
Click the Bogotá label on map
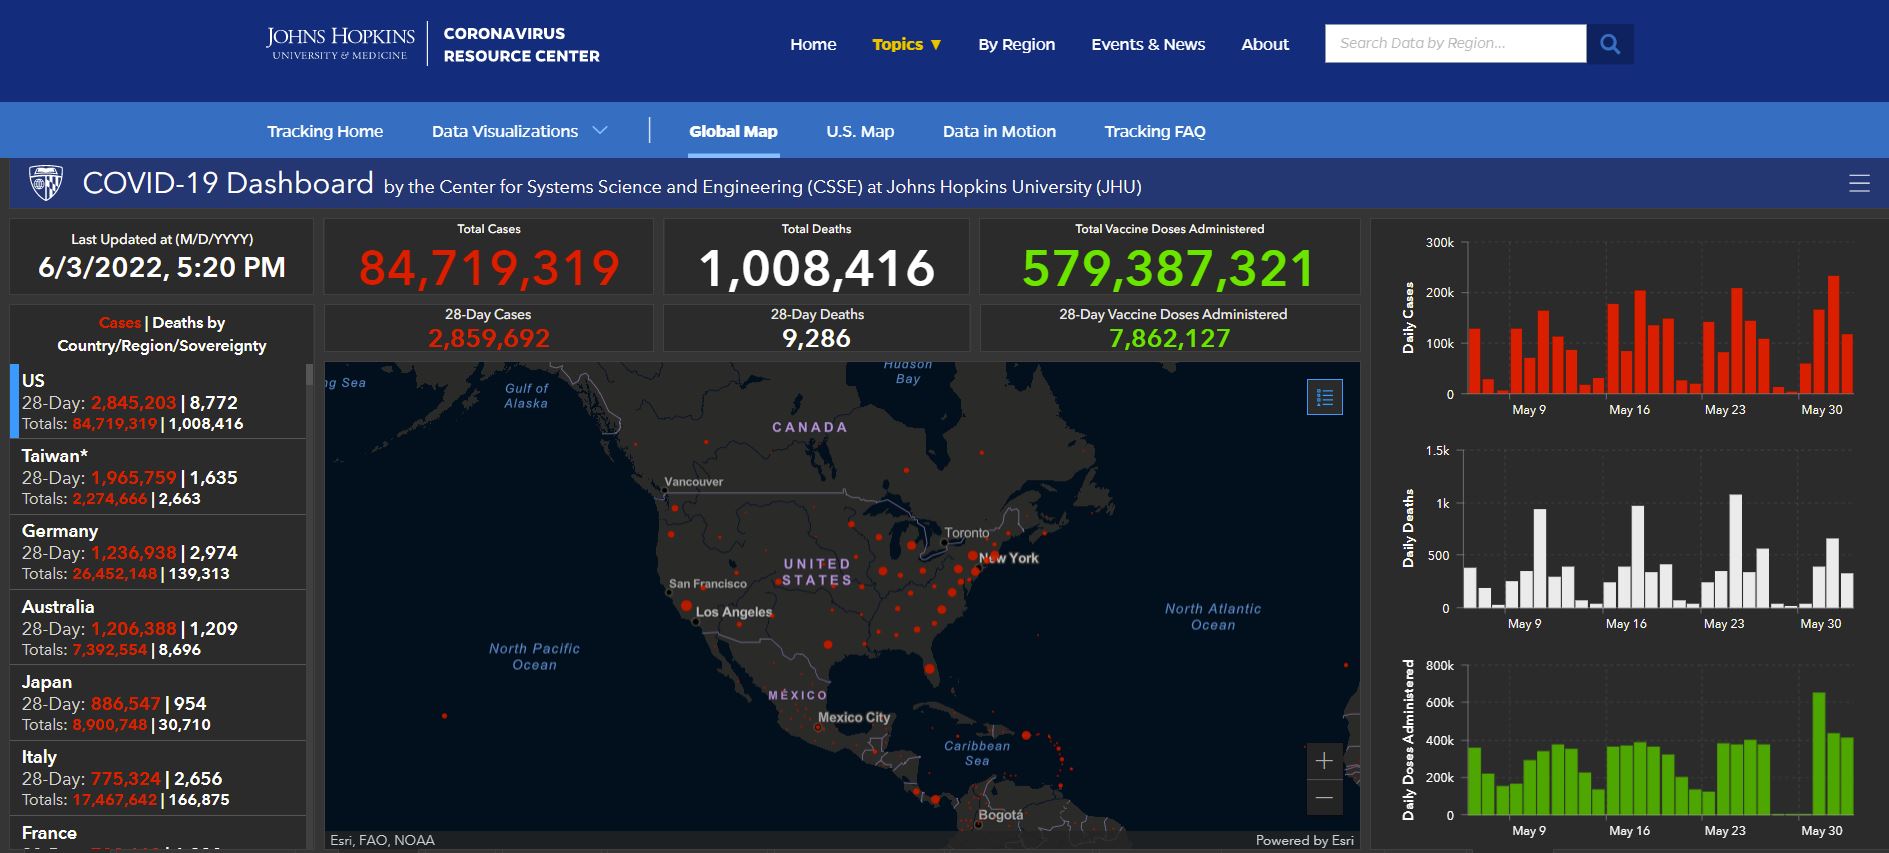pyautogui.click(x=1001, y=815)
